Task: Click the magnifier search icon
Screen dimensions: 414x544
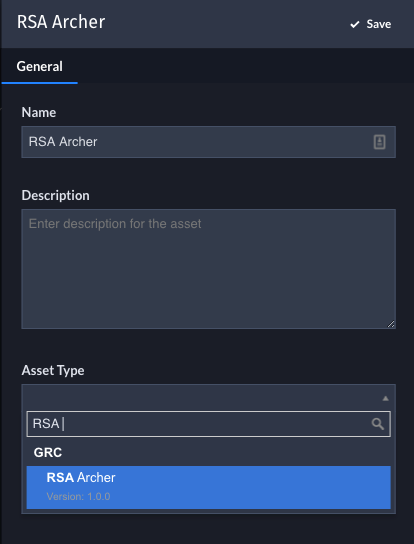Action: point(378,424)
